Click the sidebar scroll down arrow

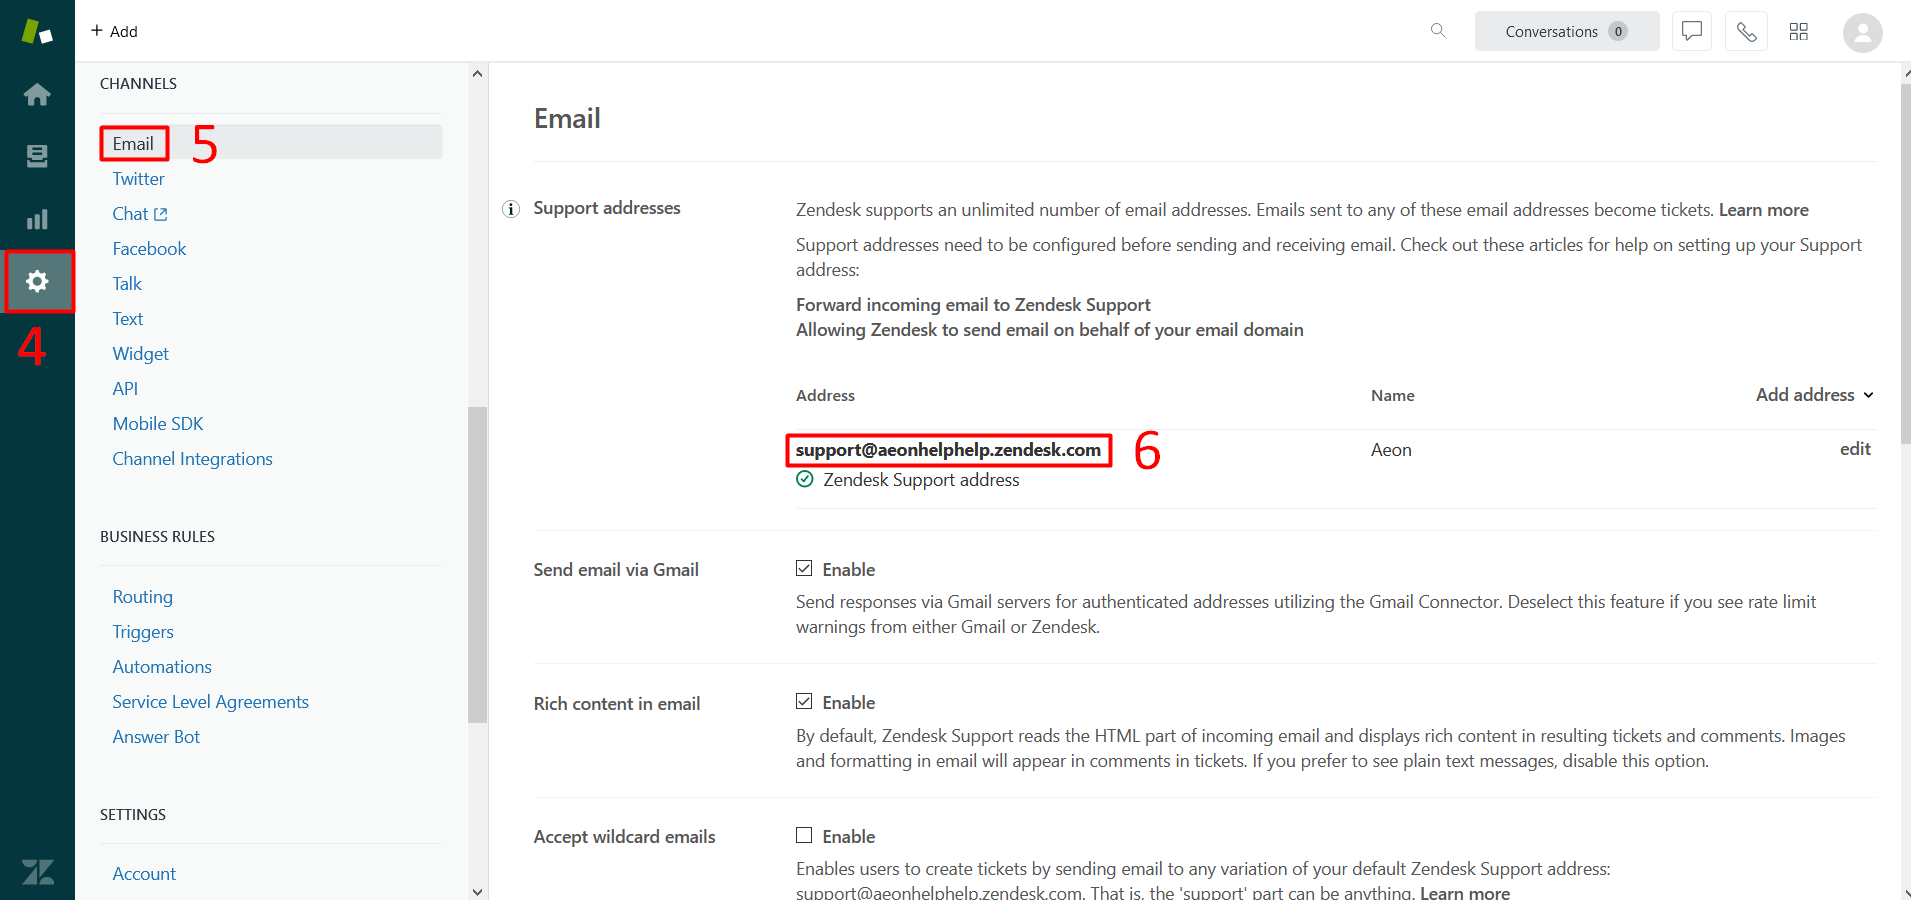(x=477, y=891)
